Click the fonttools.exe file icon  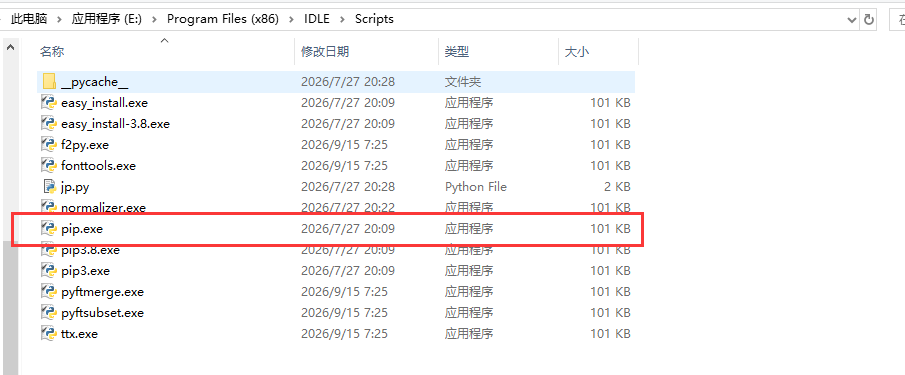click(x=48, y=166)
